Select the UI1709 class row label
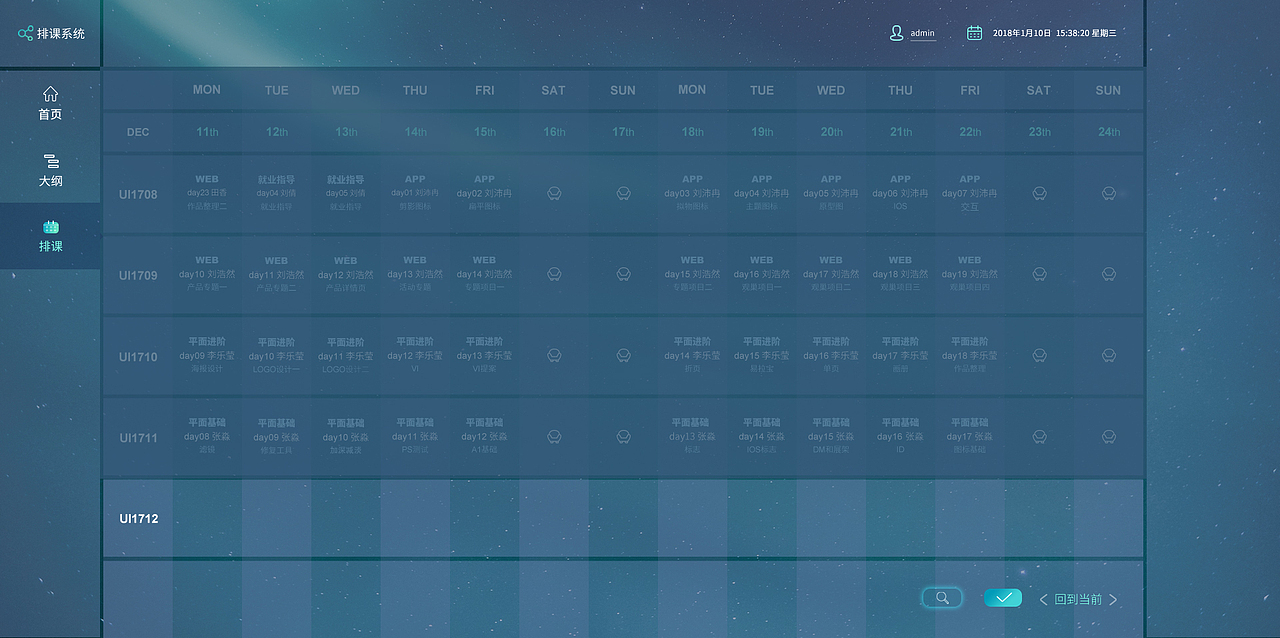 click(x=138, y=275)
